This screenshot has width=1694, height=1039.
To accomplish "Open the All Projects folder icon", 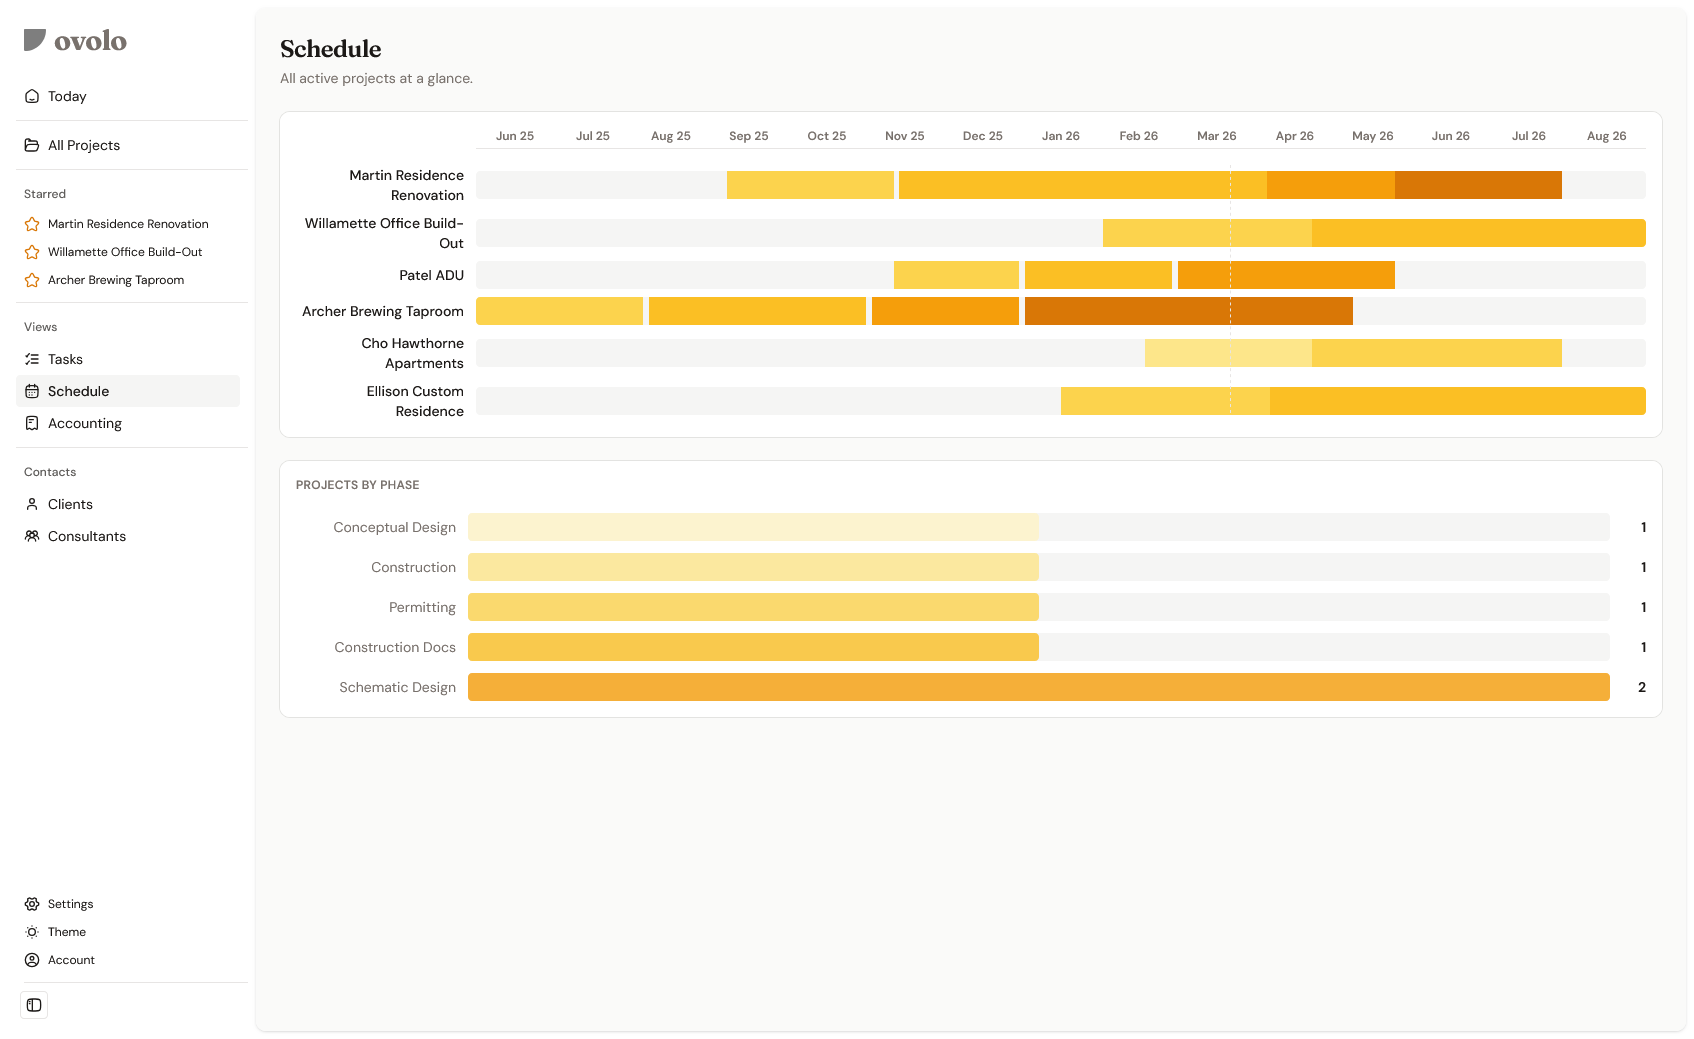I will (x=32, y=145).
